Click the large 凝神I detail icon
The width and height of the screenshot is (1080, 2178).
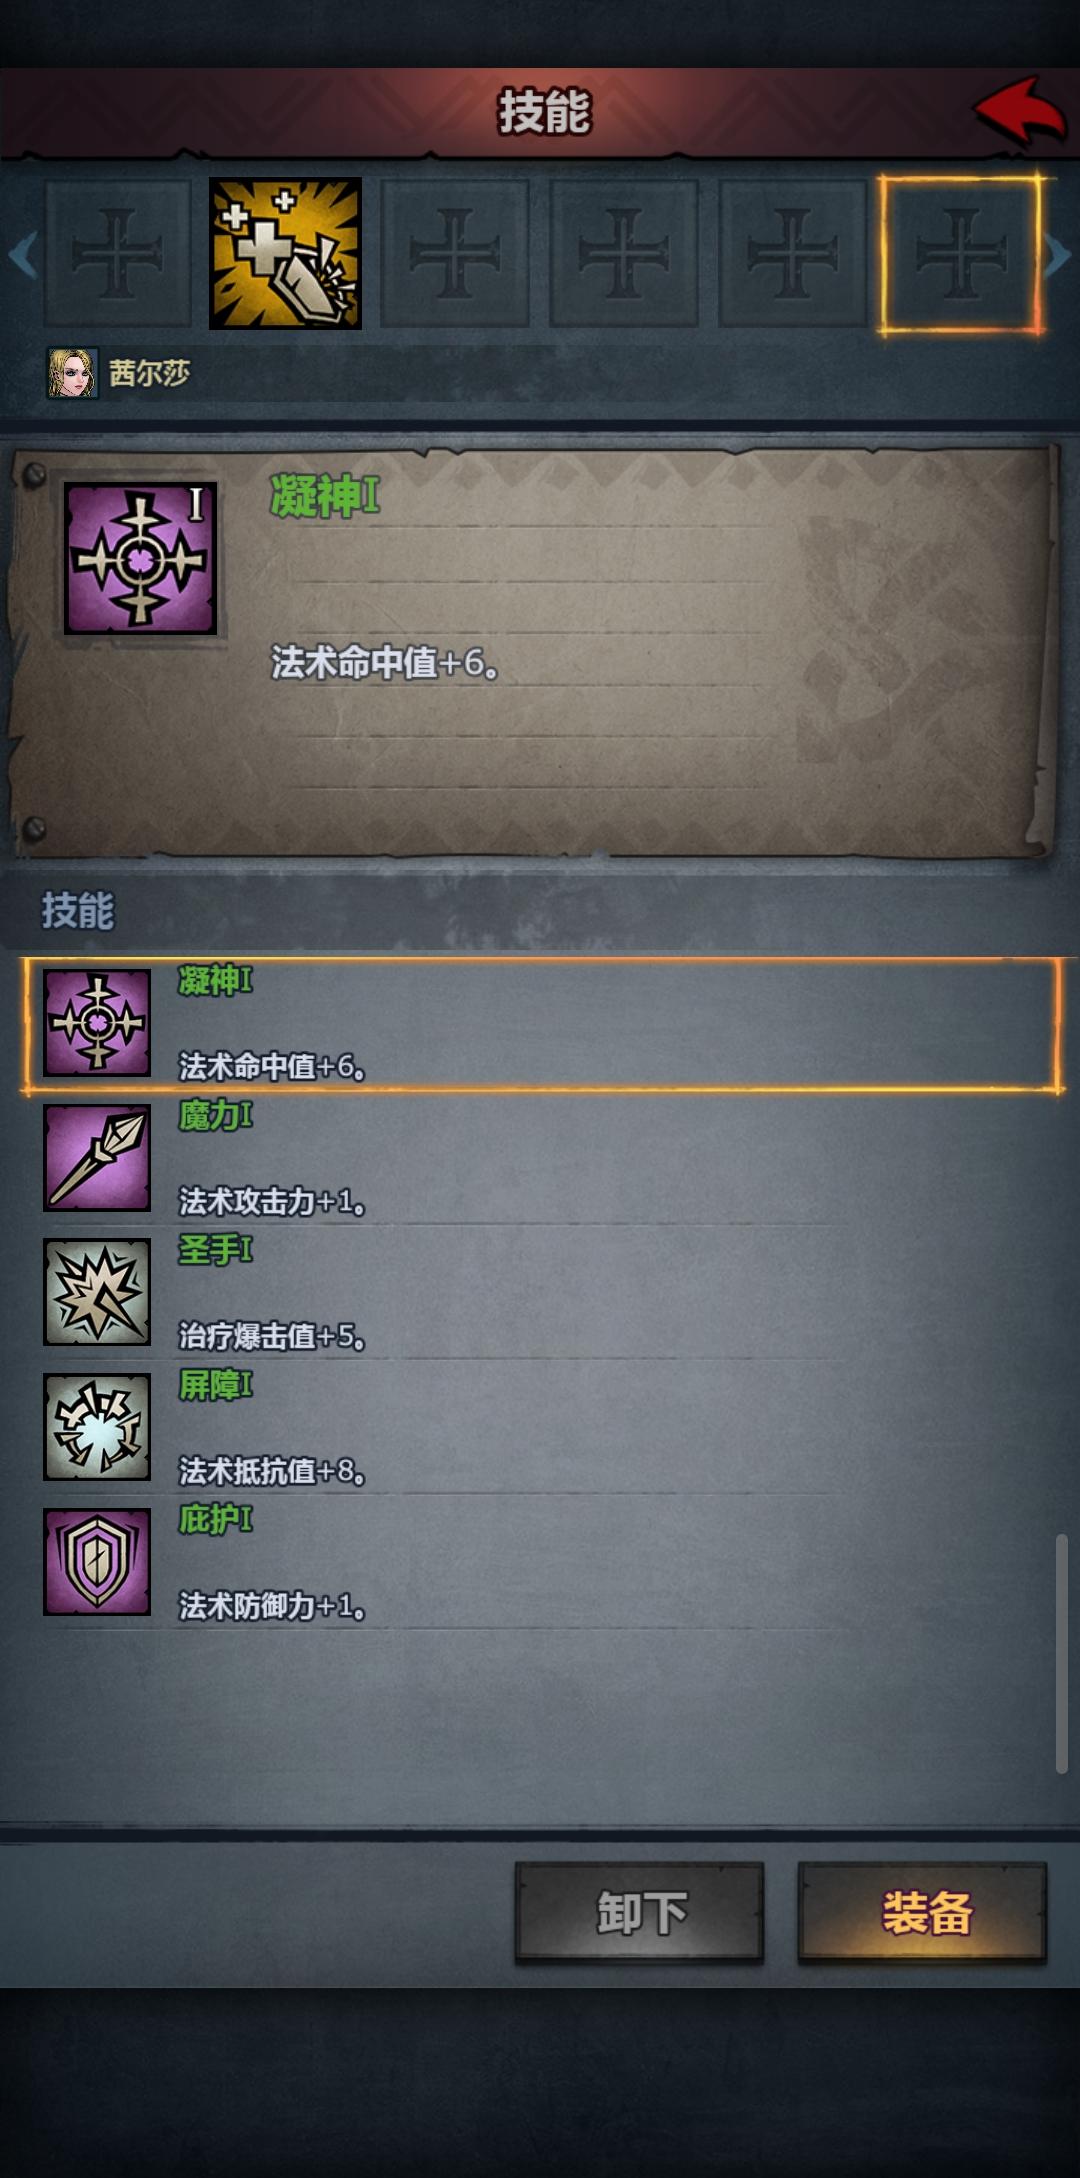140,558
